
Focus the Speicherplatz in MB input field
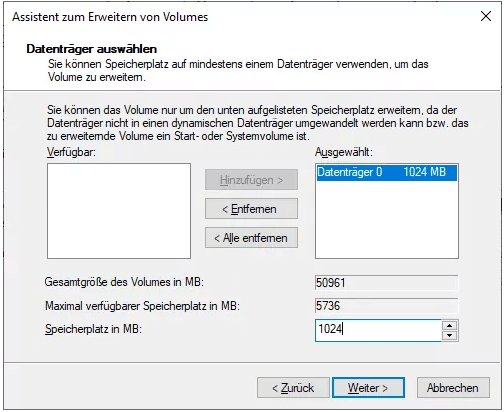pos(378,330)
